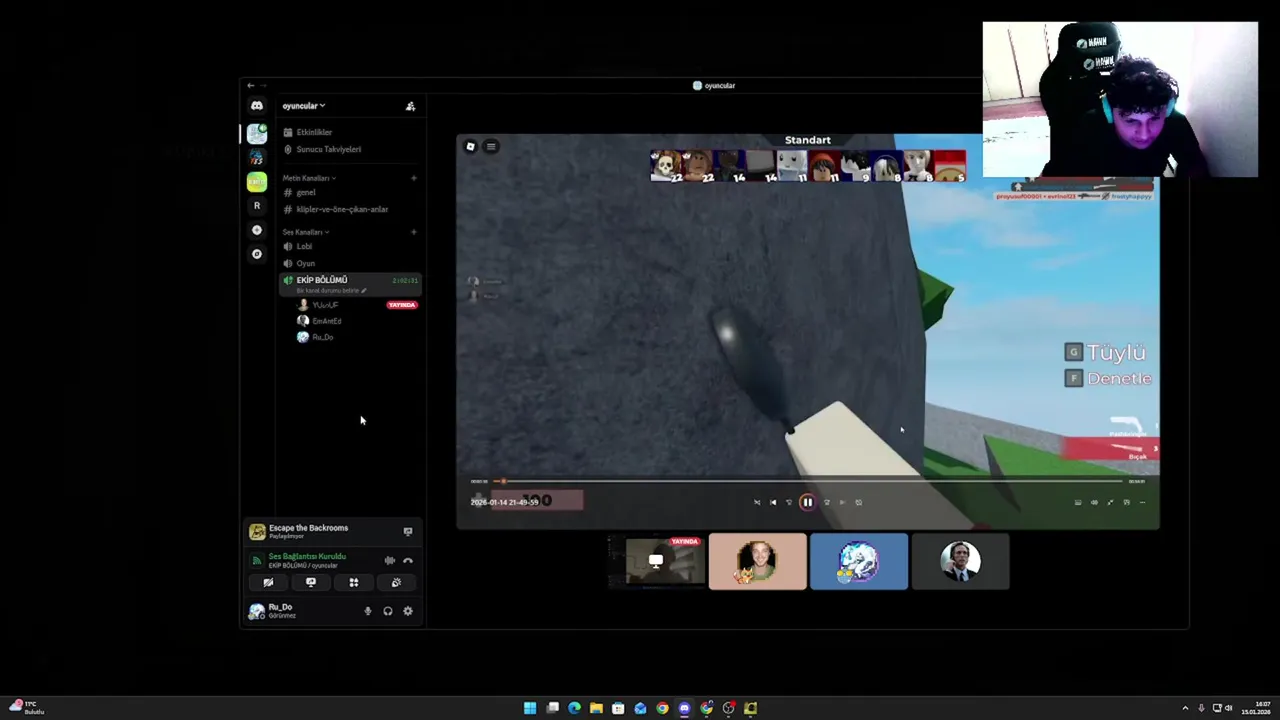Select the participant tile with suited man
Viewport: 1280px width, 720px height.
pyautogui.click(x=961, y=562)
